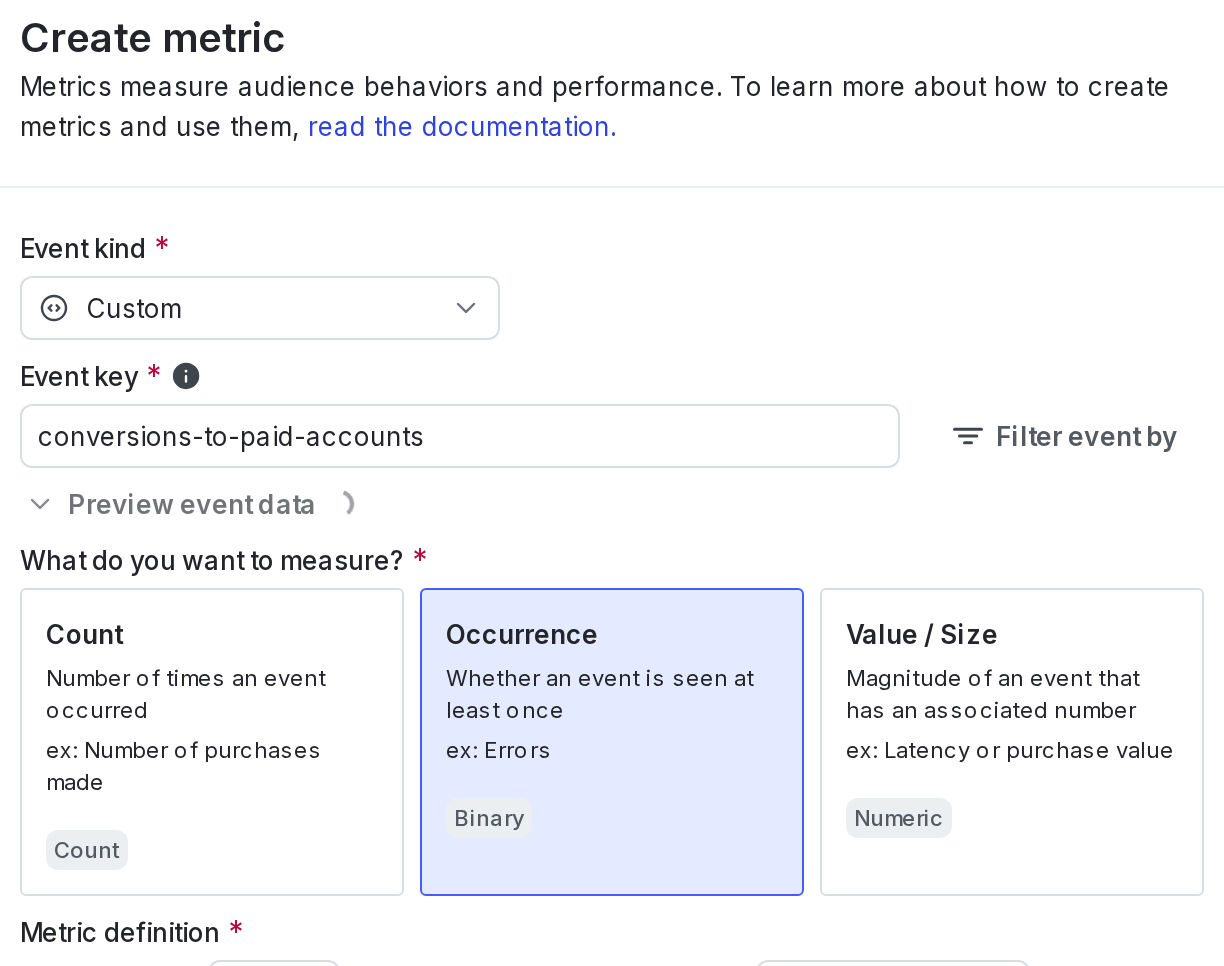The width and height of the screenshot is (1224, 966).
Task: Click the bracket icon after Preview event data
Action: (350, 504)
